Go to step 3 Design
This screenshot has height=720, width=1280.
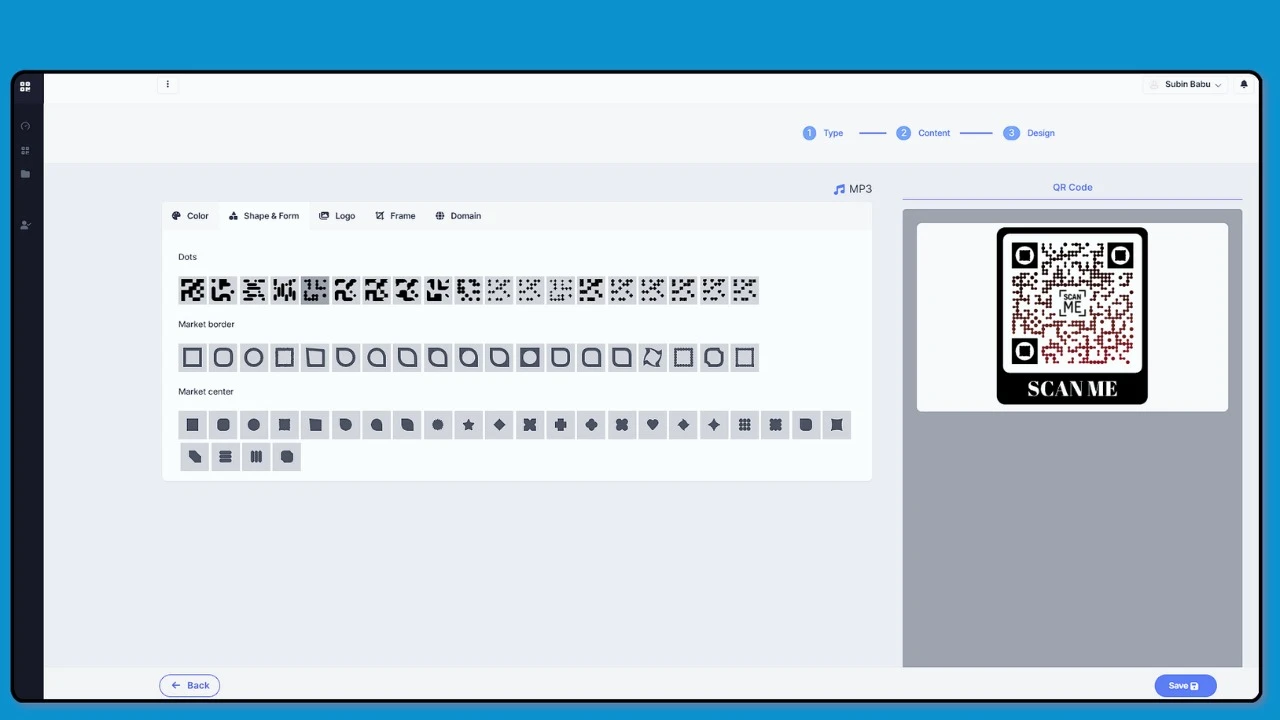click(1030, 133)
